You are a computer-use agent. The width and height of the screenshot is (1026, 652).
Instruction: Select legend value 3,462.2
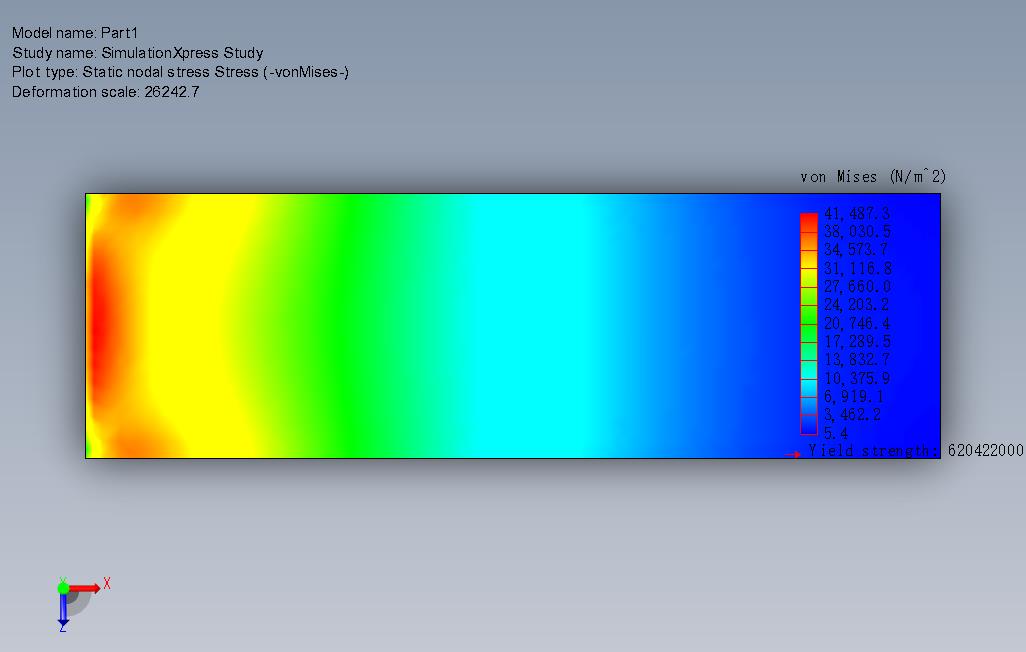[x=852, y=415]
